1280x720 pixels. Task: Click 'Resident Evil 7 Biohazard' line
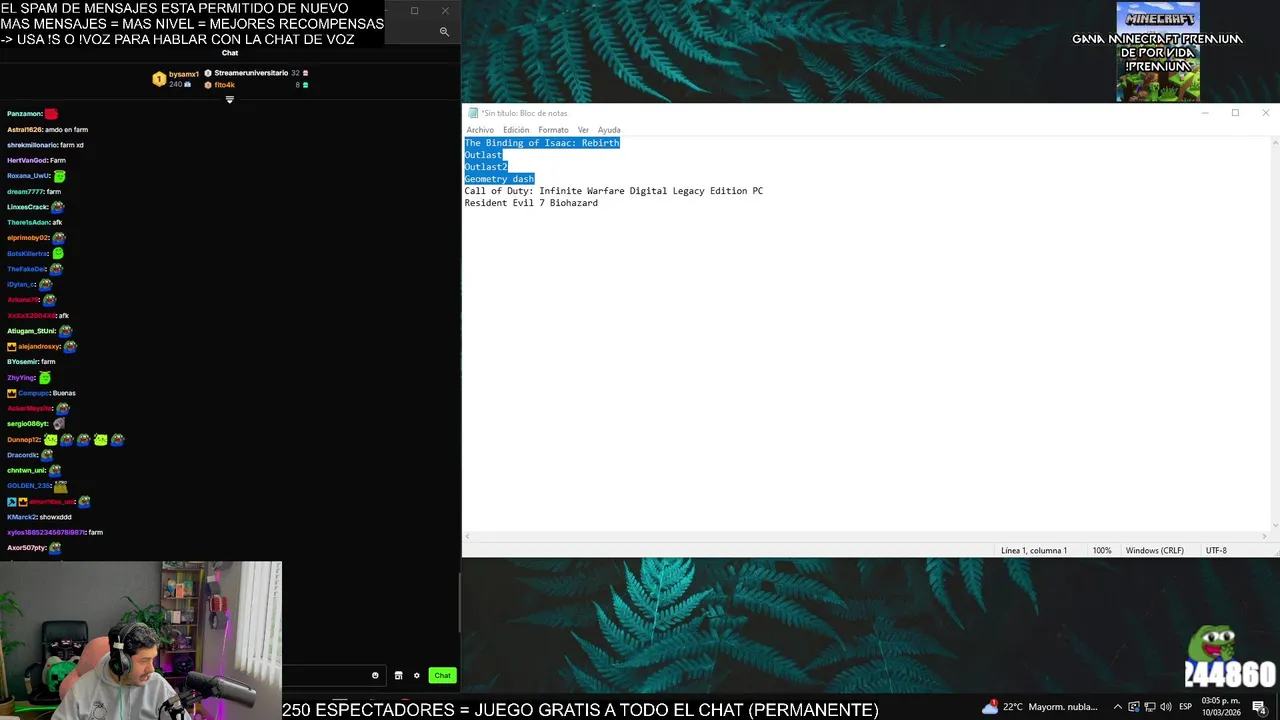[531, 203]
